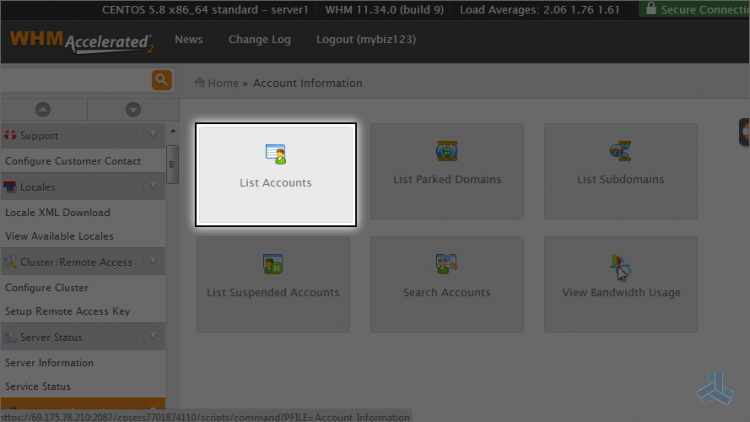Open the News menu item

[188, 39]
